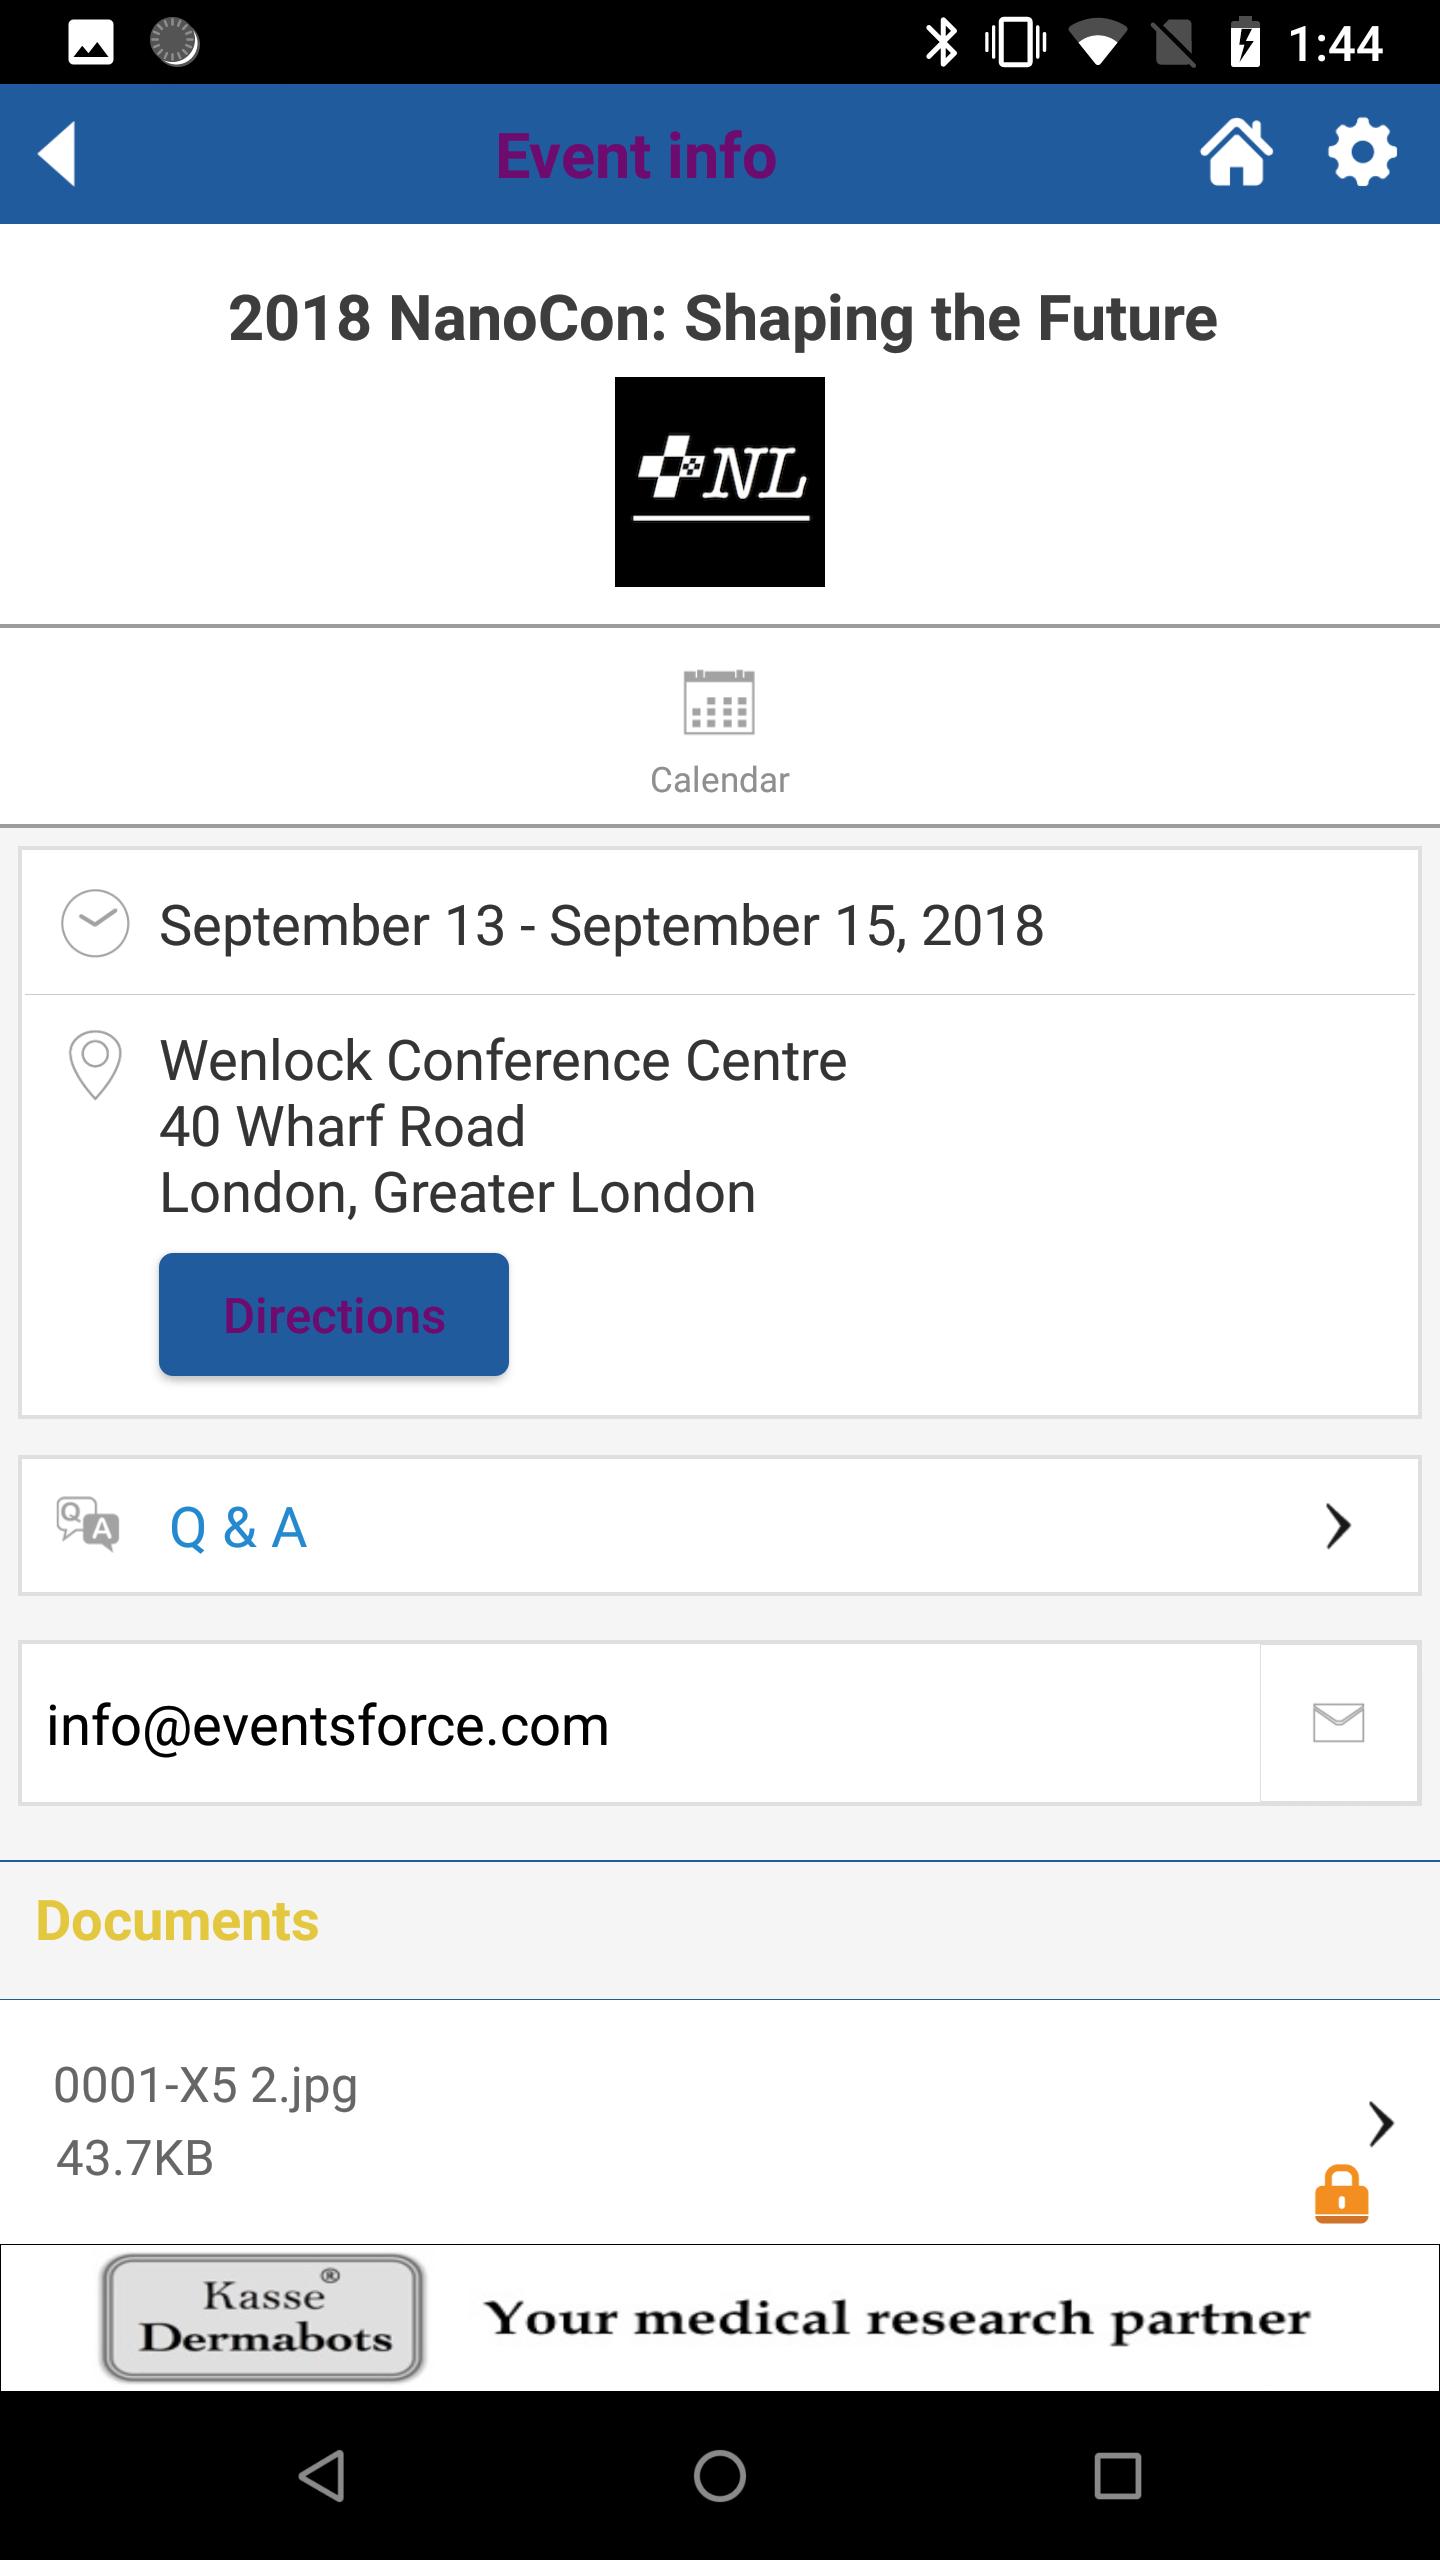Image resolution: width=1440 pixels, height=2560 pixels.
Task: Open the Q & A link
Action: [x=238, y=1527]
